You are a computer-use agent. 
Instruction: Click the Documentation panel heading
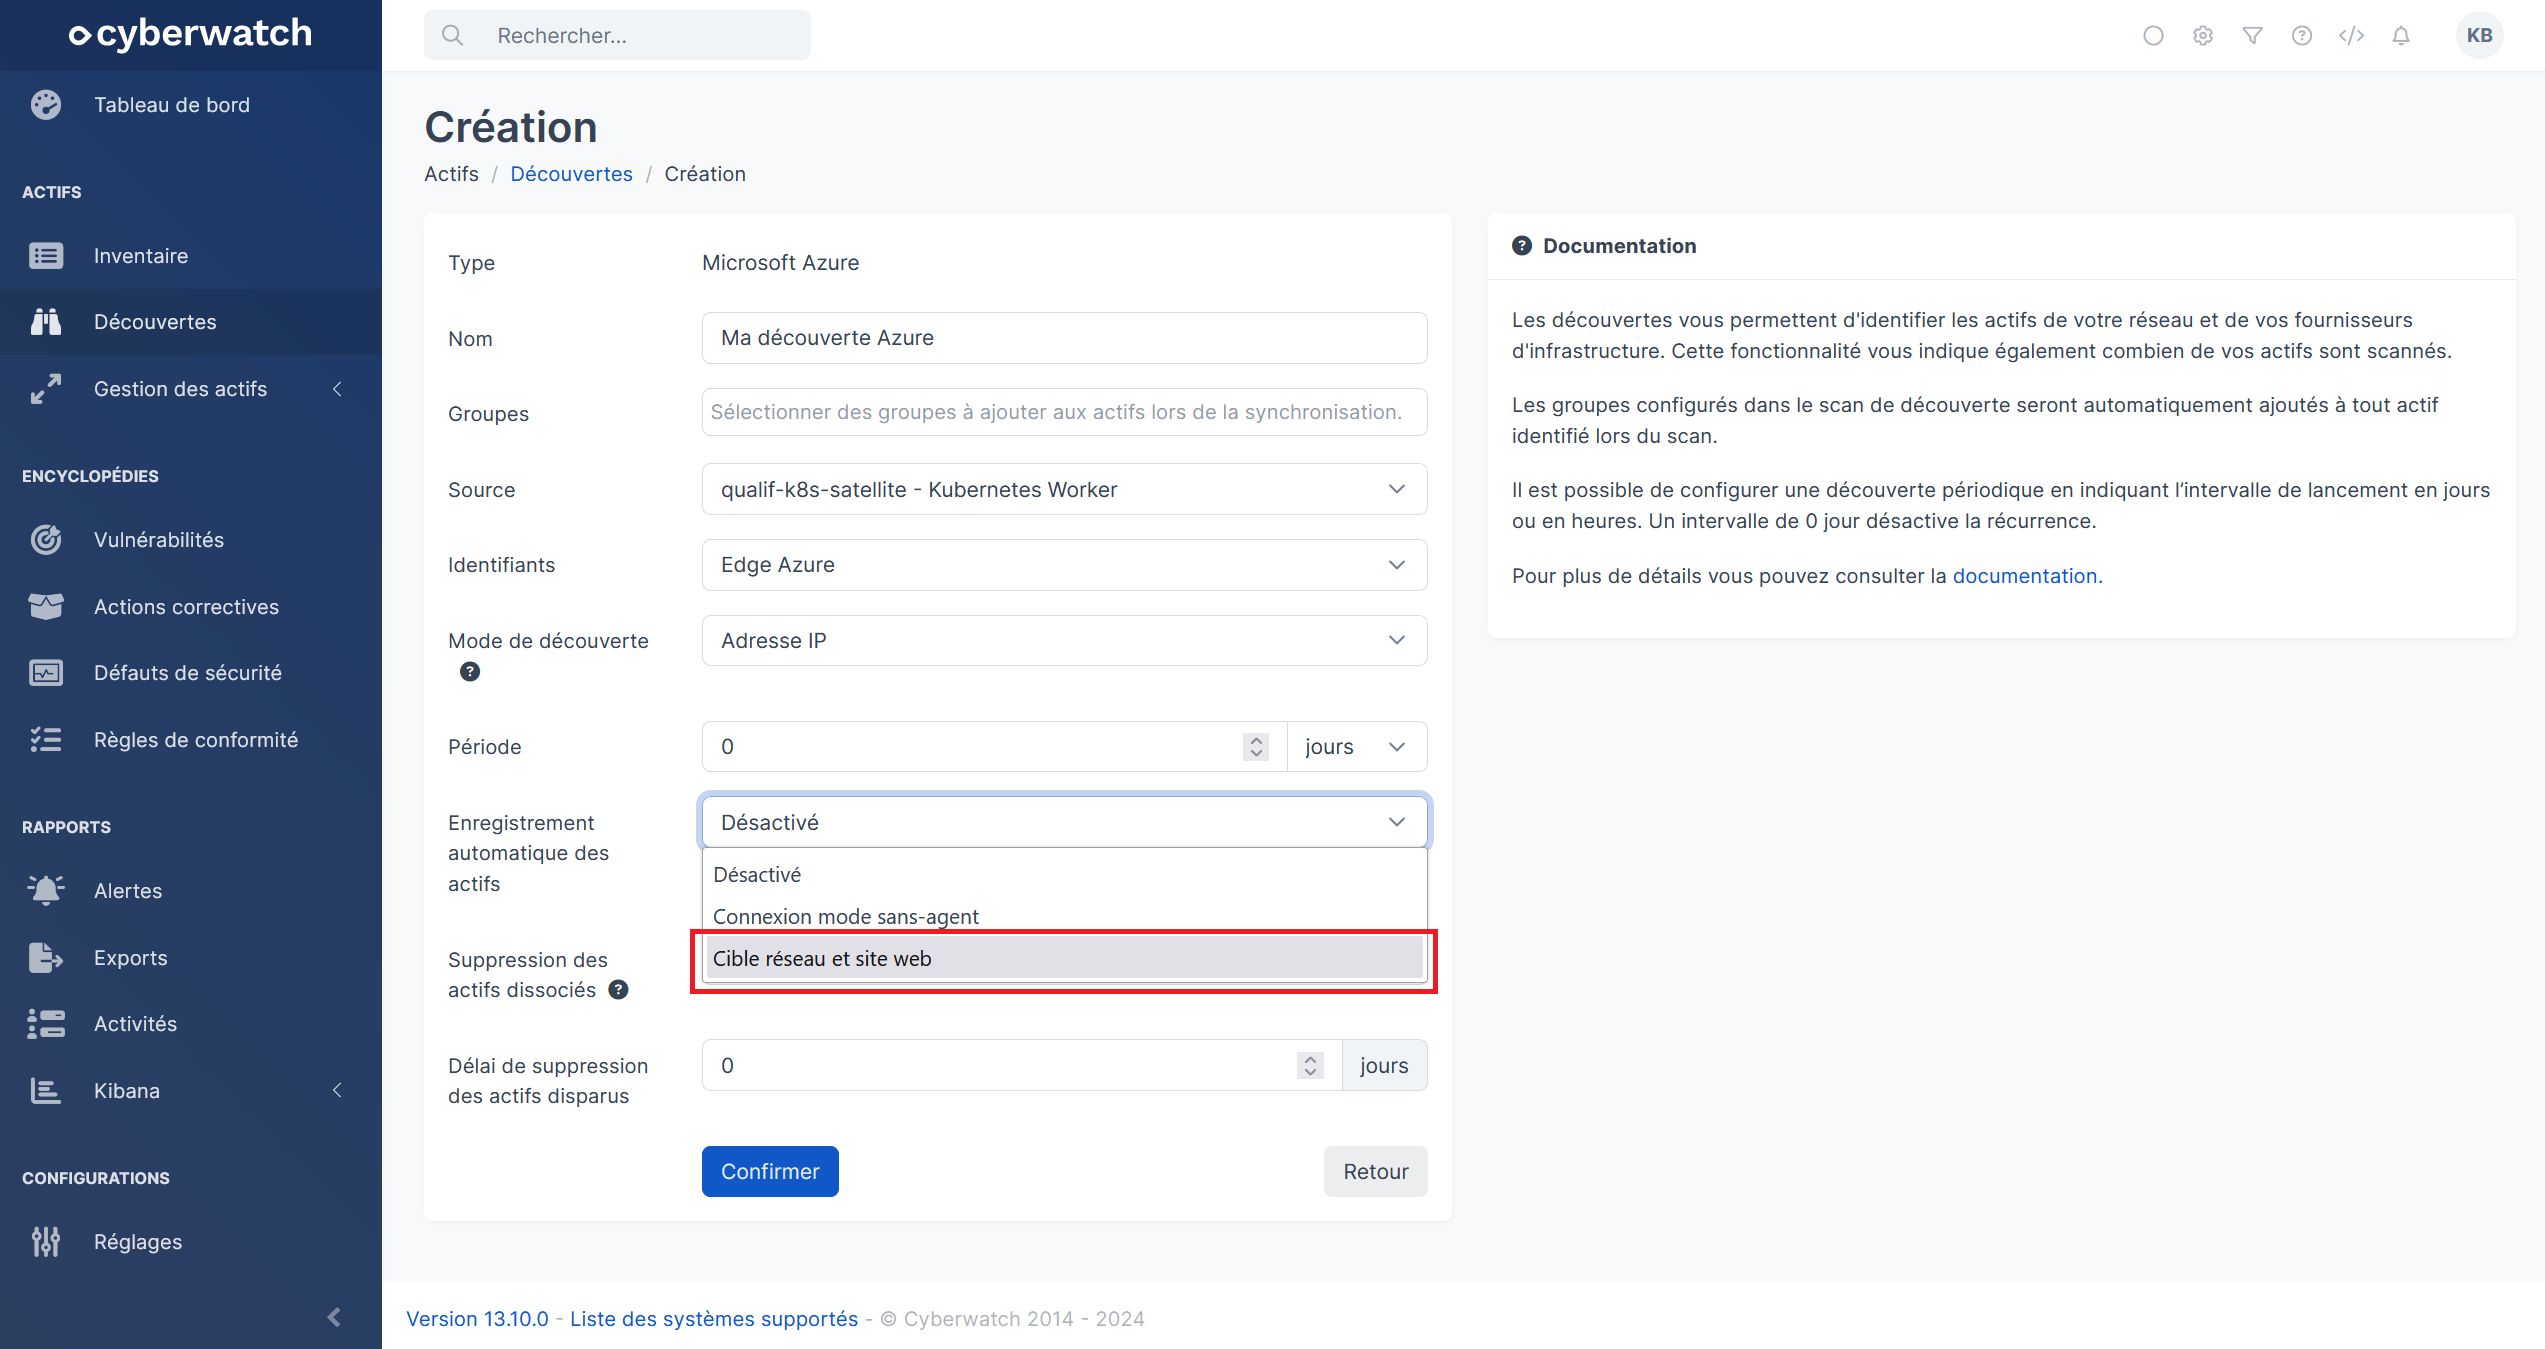pyautogui.click(x=1619, y=246)
